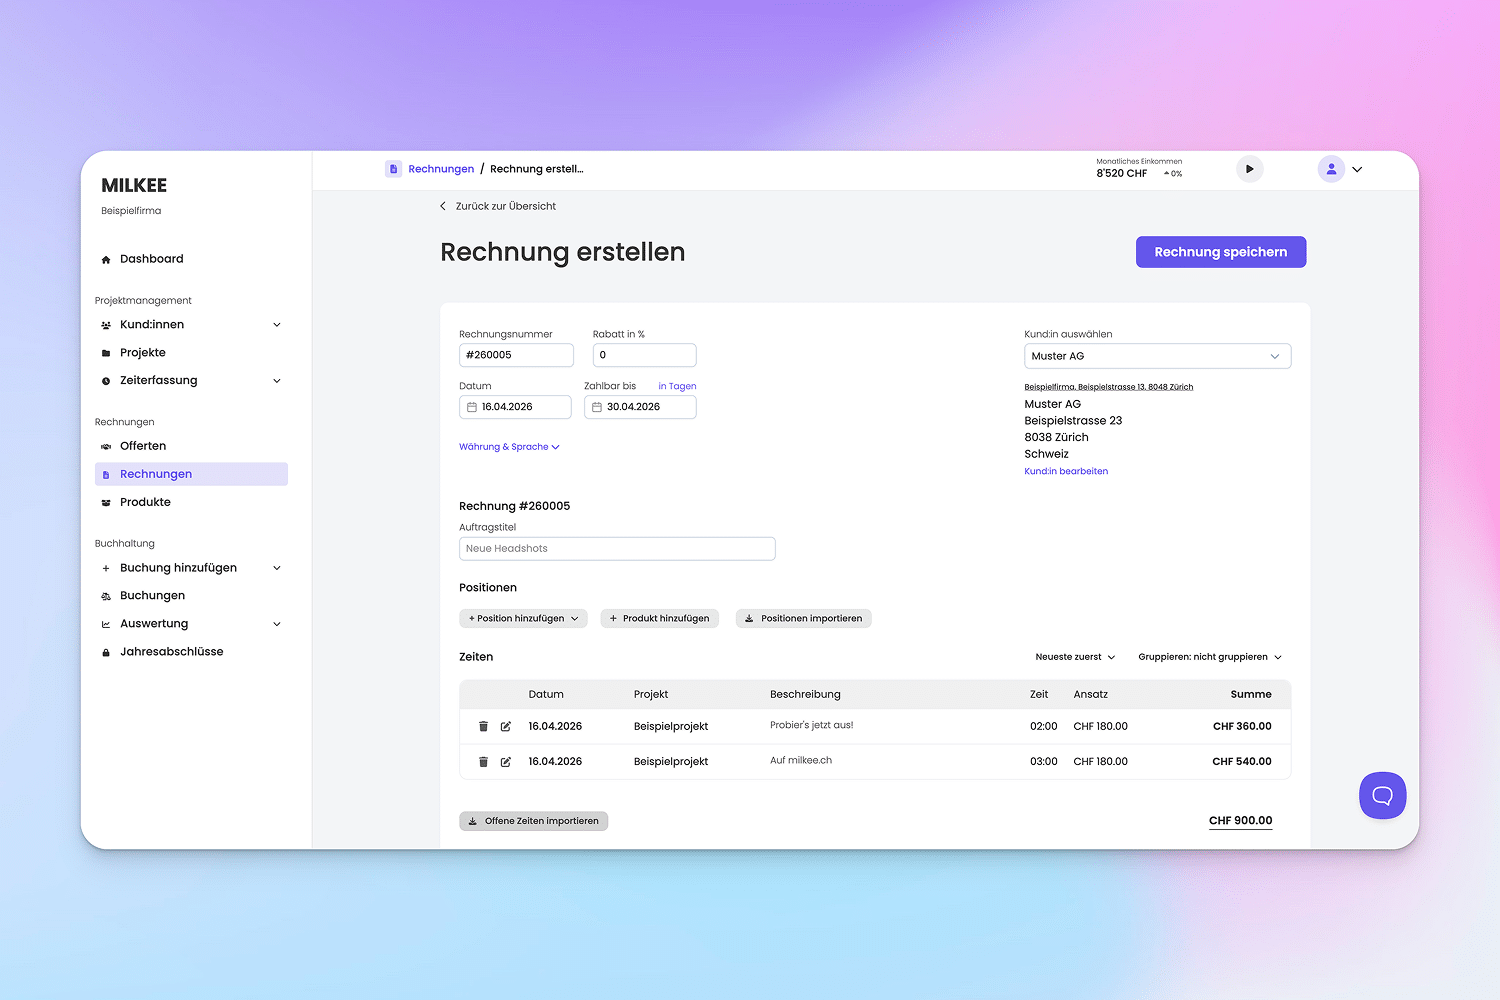Open the user profile avatar menu

tap(1331, 169)
